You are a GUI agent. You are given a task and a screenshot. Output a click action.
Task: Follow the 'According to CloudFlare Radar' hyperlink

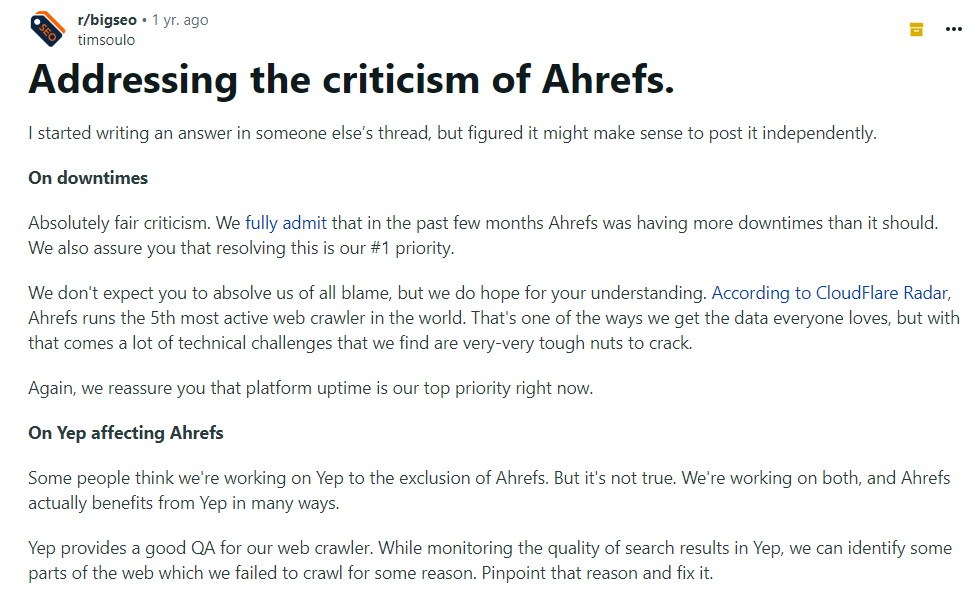(x=829, y=292)
